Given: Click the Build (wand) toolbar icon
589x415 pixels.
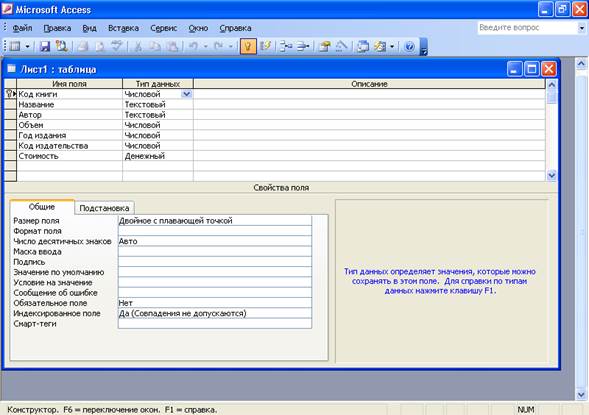Looking at the screenshot, I should (341, 47).
